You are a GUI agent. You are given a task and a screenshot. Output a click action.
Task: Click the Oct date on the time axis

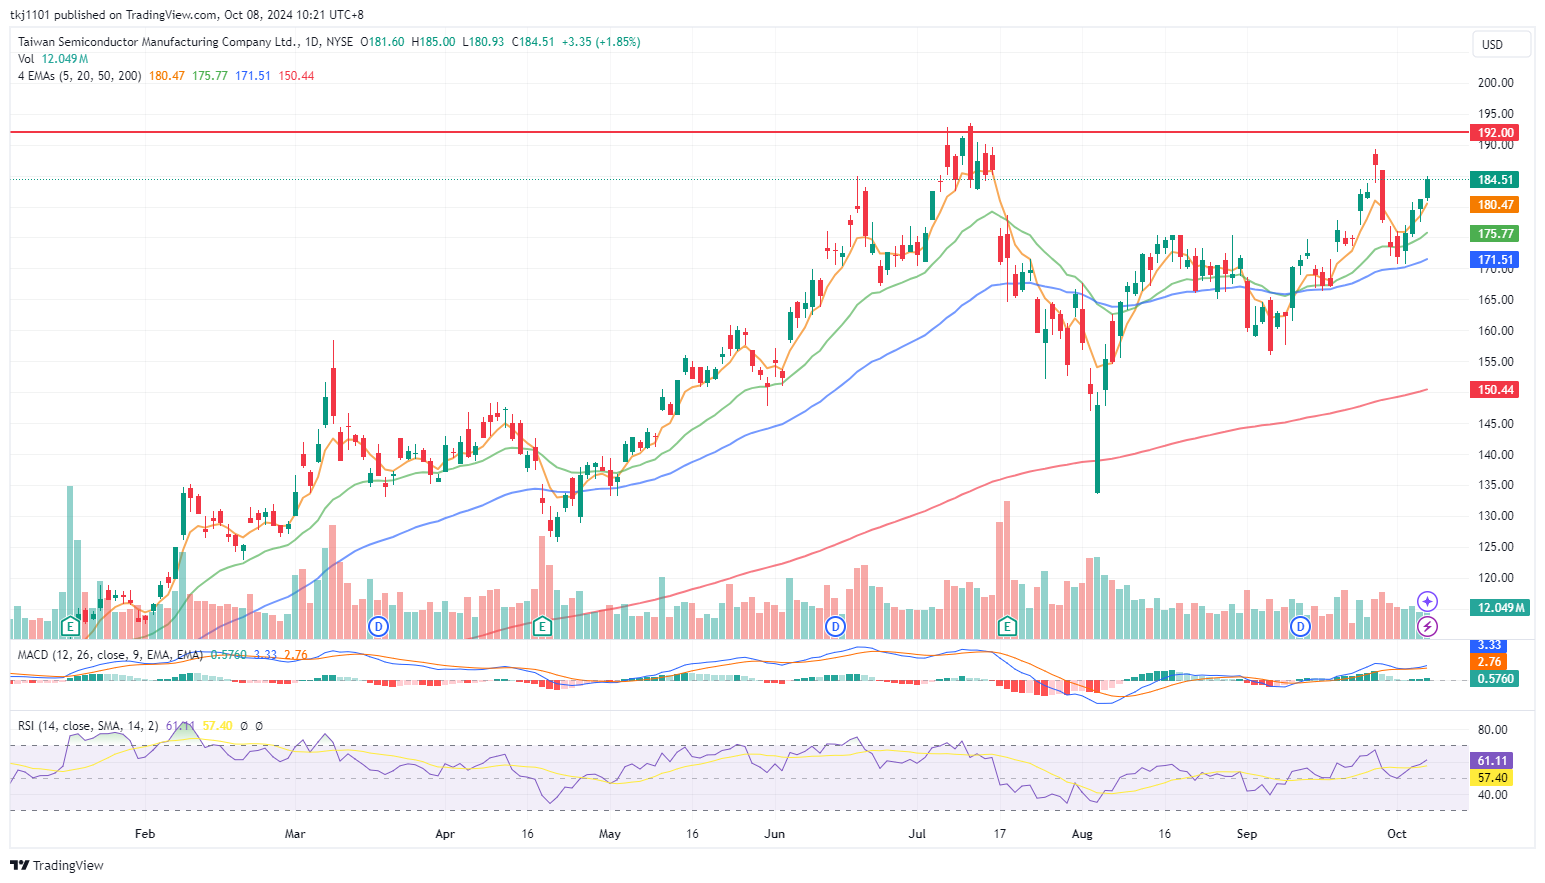tap(1397, 834)
